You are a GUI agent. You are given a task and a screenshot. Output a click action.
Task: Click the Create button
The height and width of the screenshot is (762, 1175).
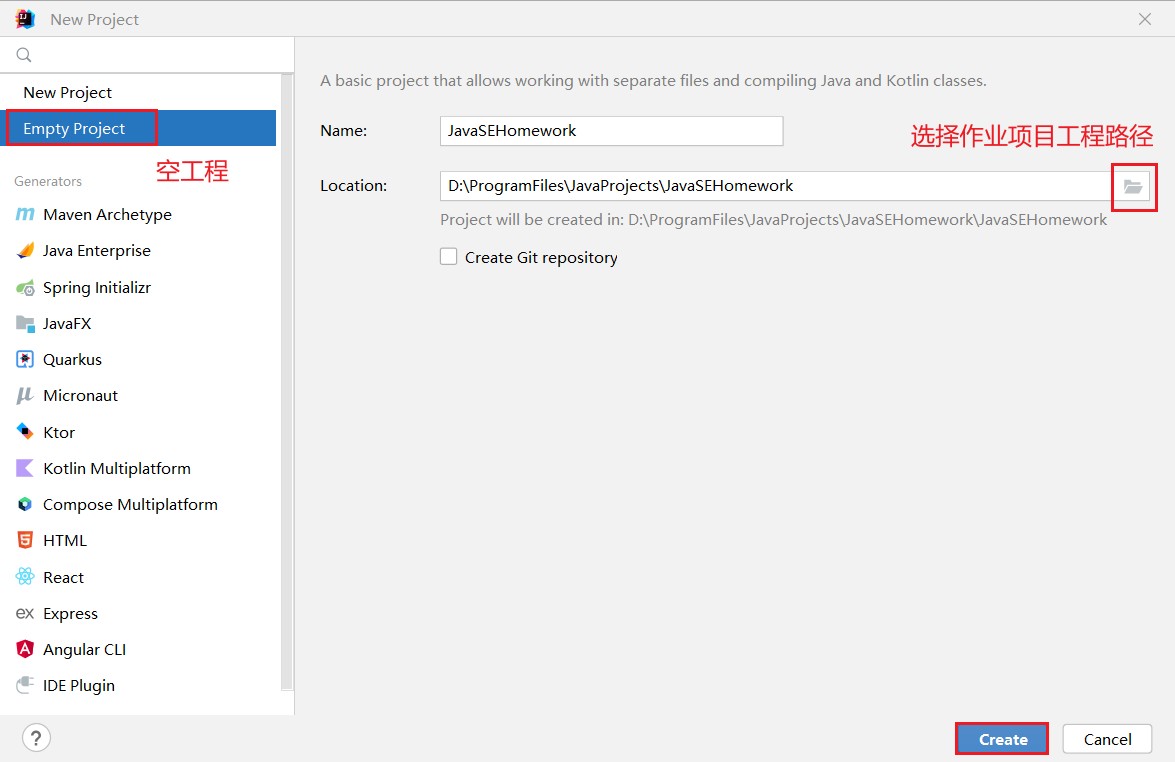[1002, 740]
